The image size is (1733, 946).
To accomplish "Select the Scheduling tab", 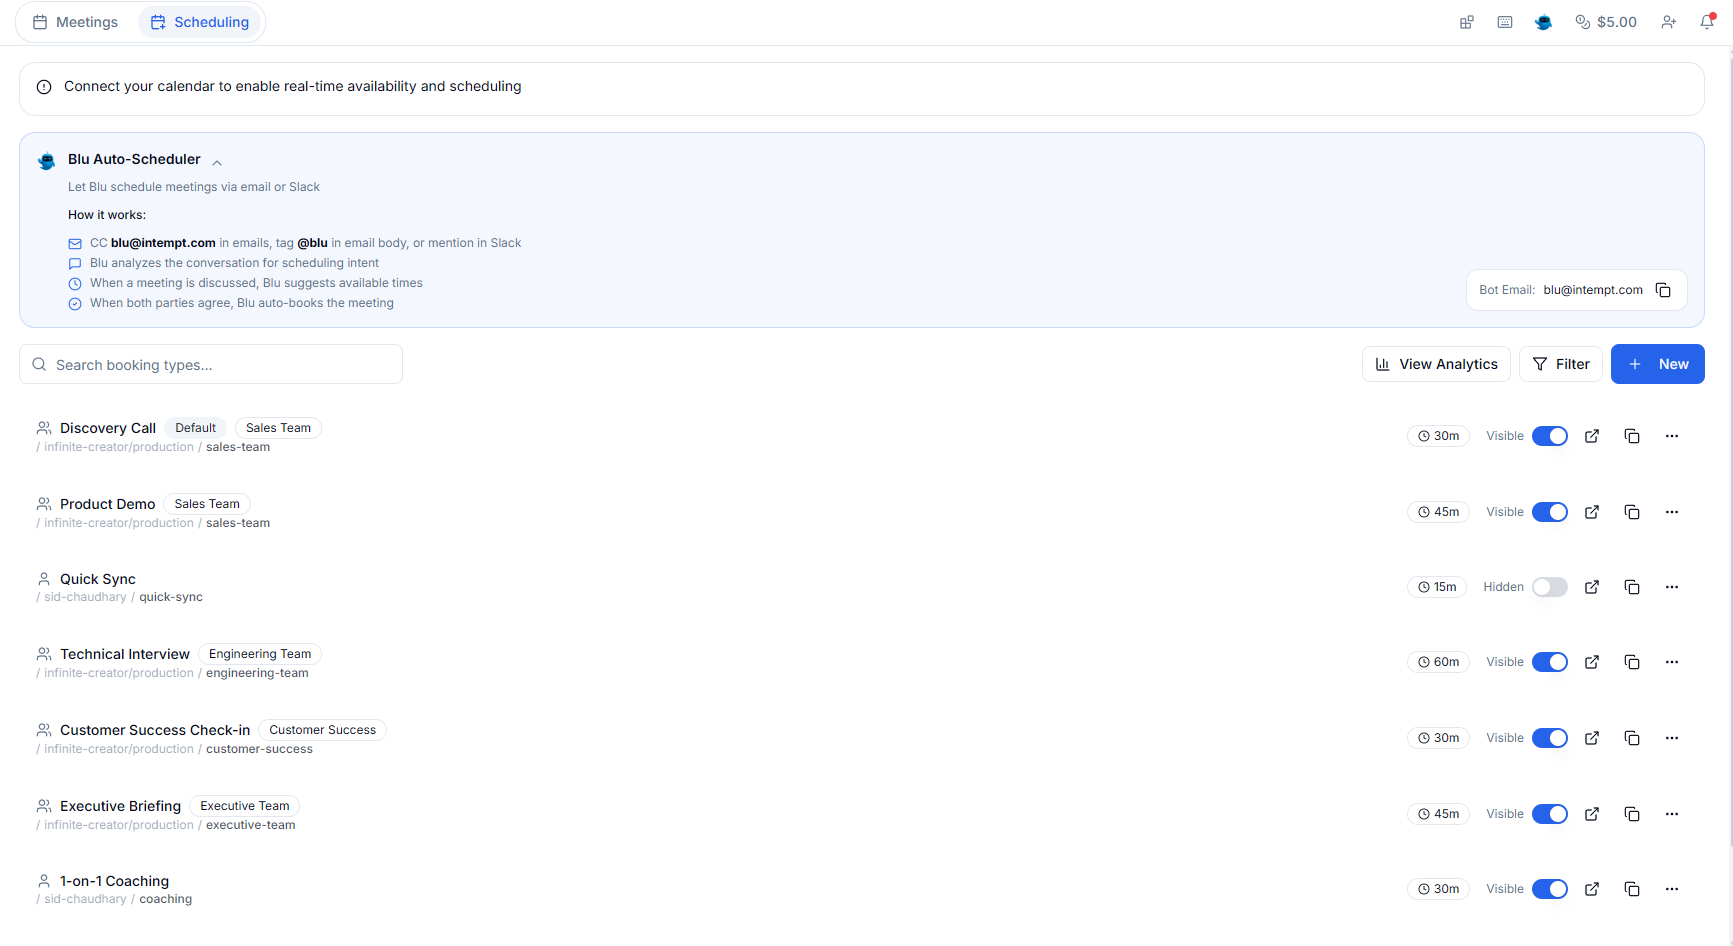I will coord(199,21).
